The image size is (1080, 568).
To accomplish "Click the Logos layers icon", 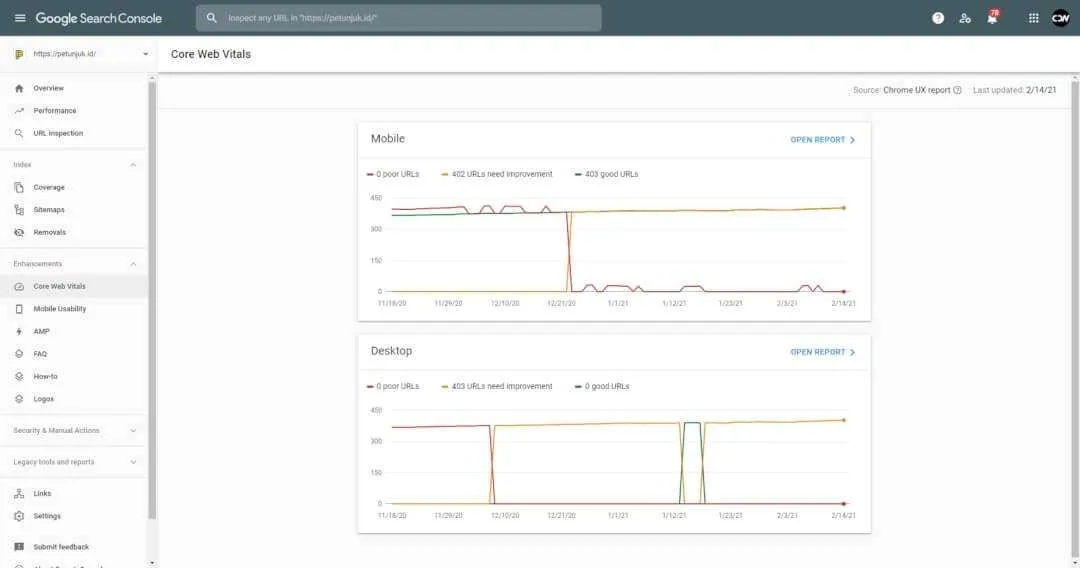I will (x=19, y=399).
